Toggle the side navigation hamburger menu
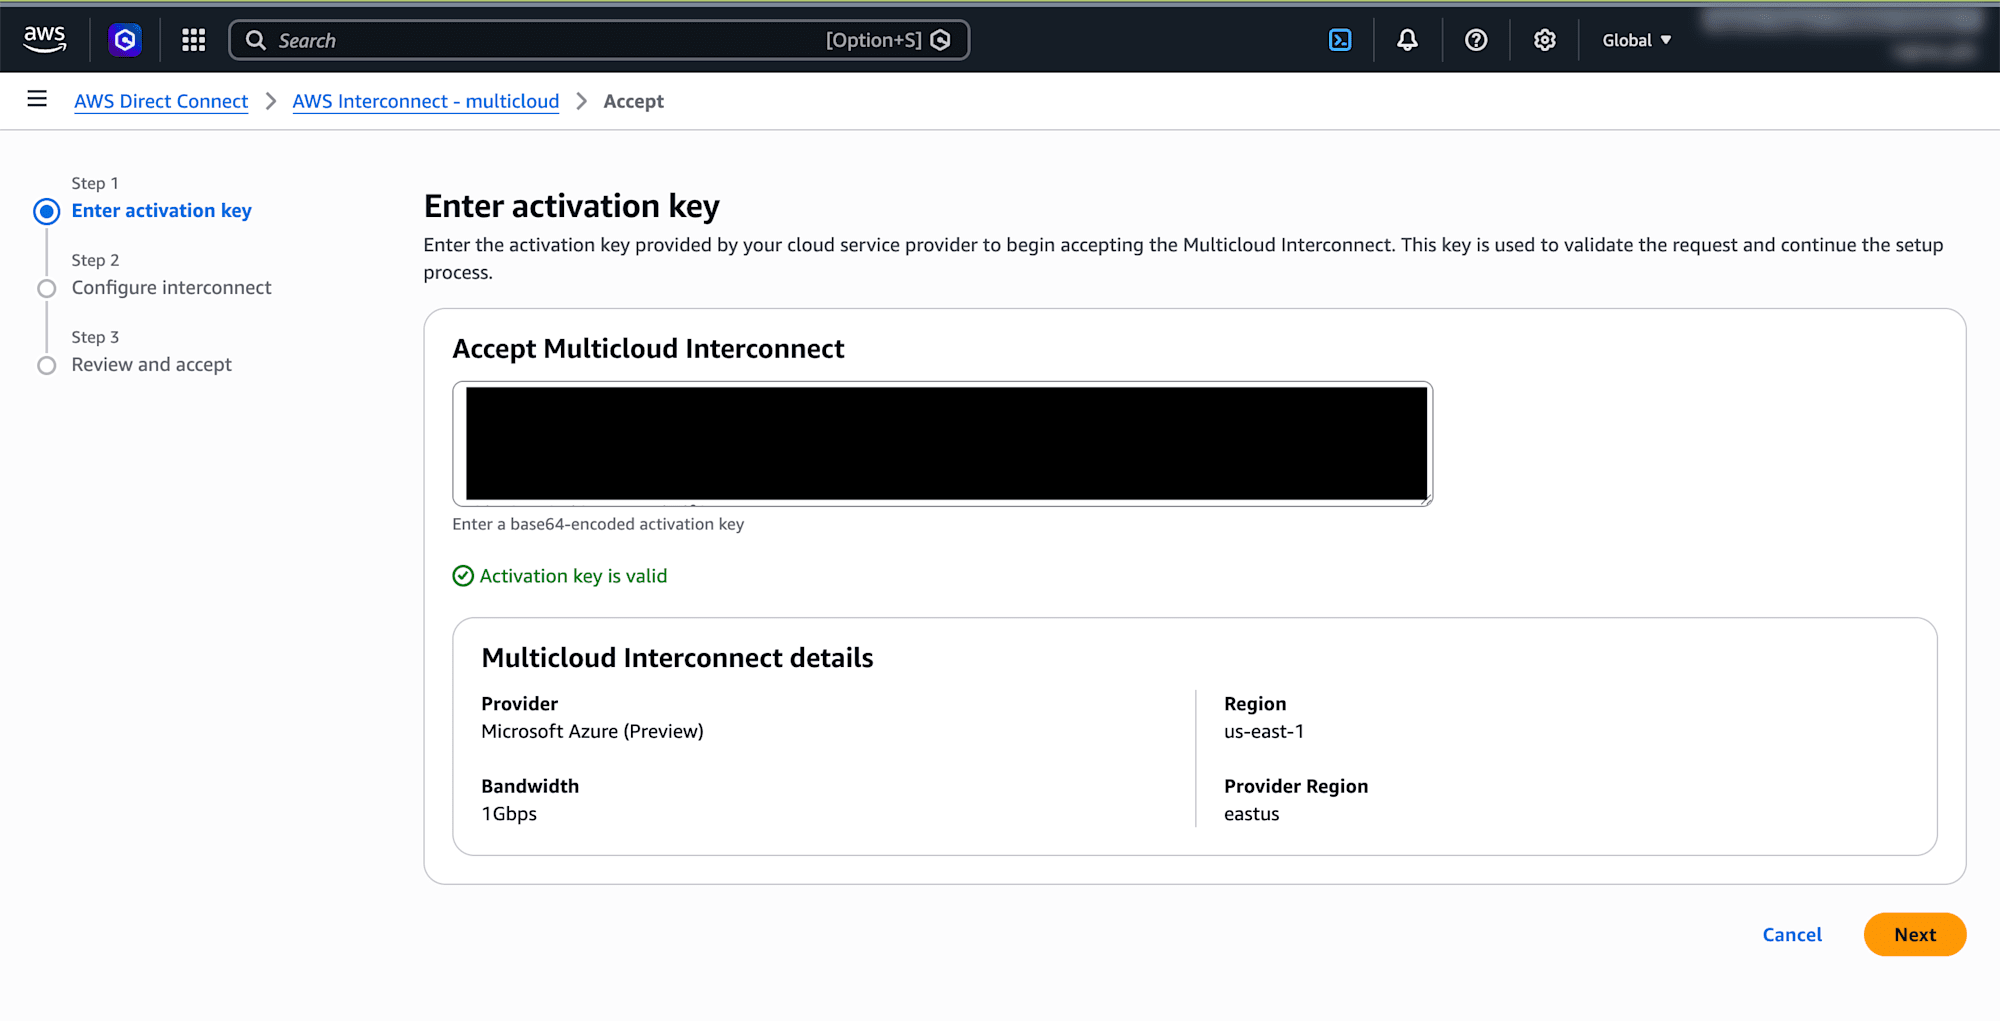Screen dimensions: 2000x1021 37,99
